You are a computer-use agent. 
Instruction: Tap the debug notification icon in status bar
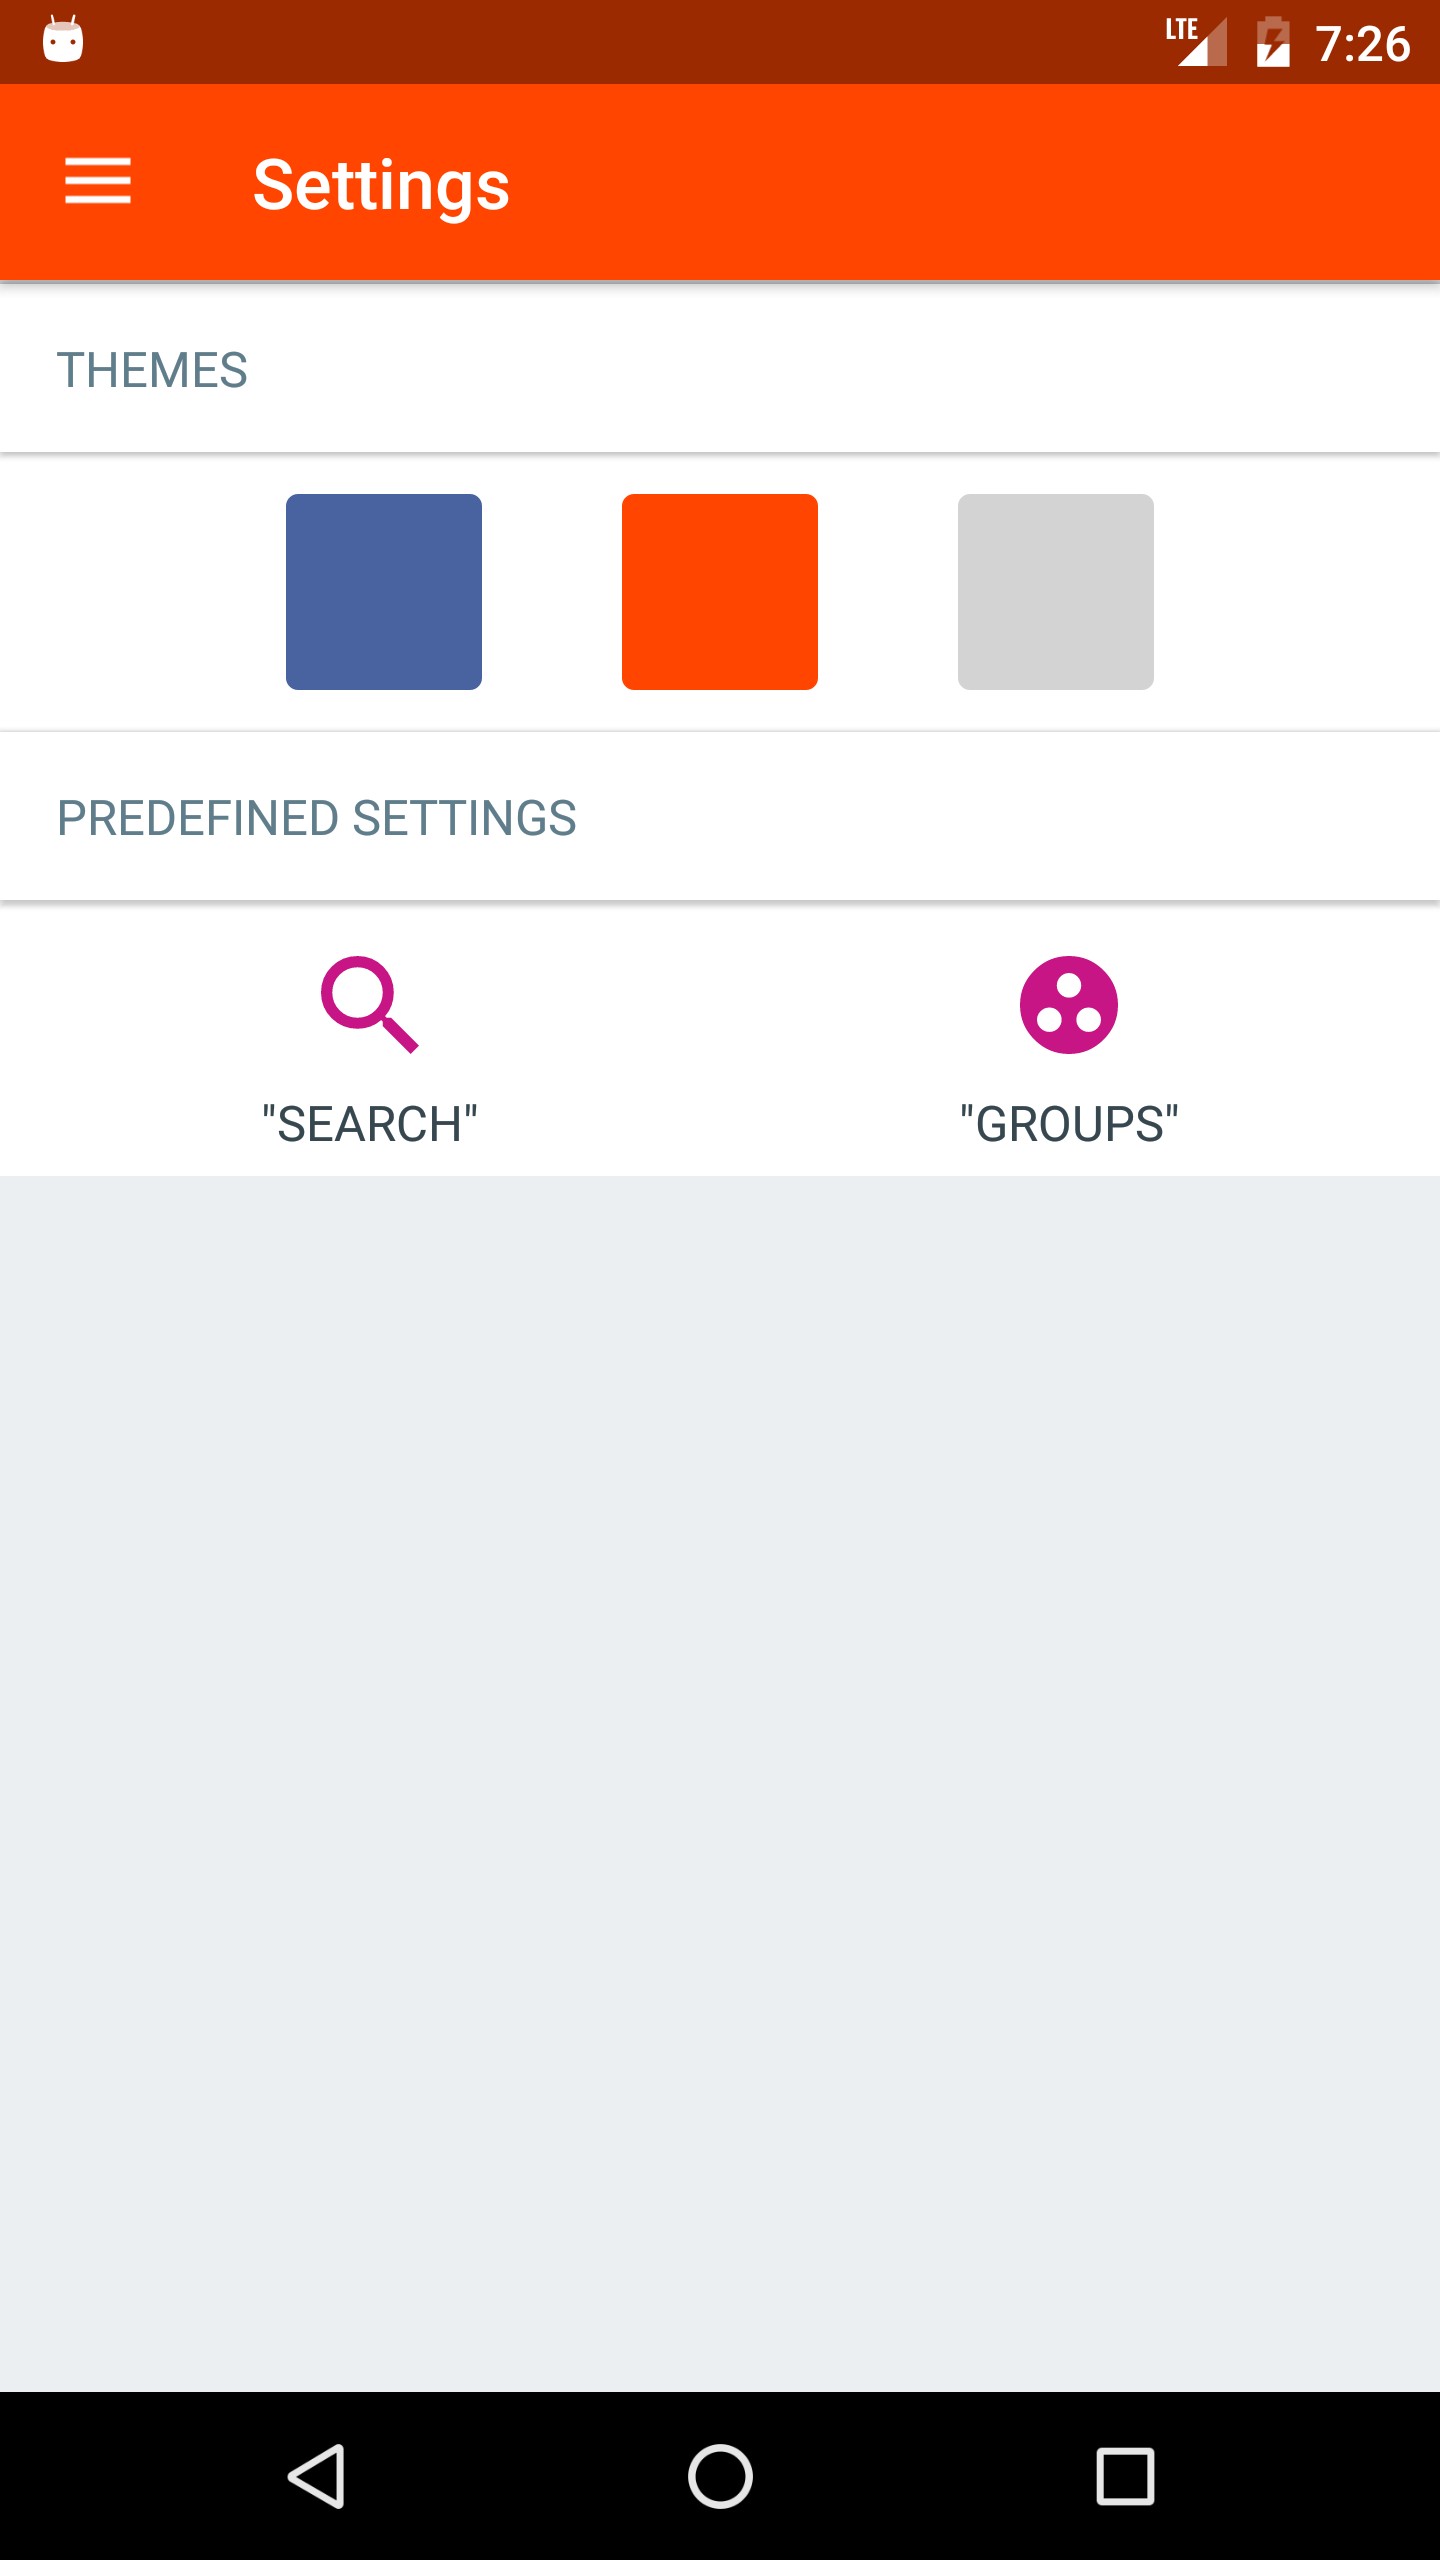click(63, 41)
